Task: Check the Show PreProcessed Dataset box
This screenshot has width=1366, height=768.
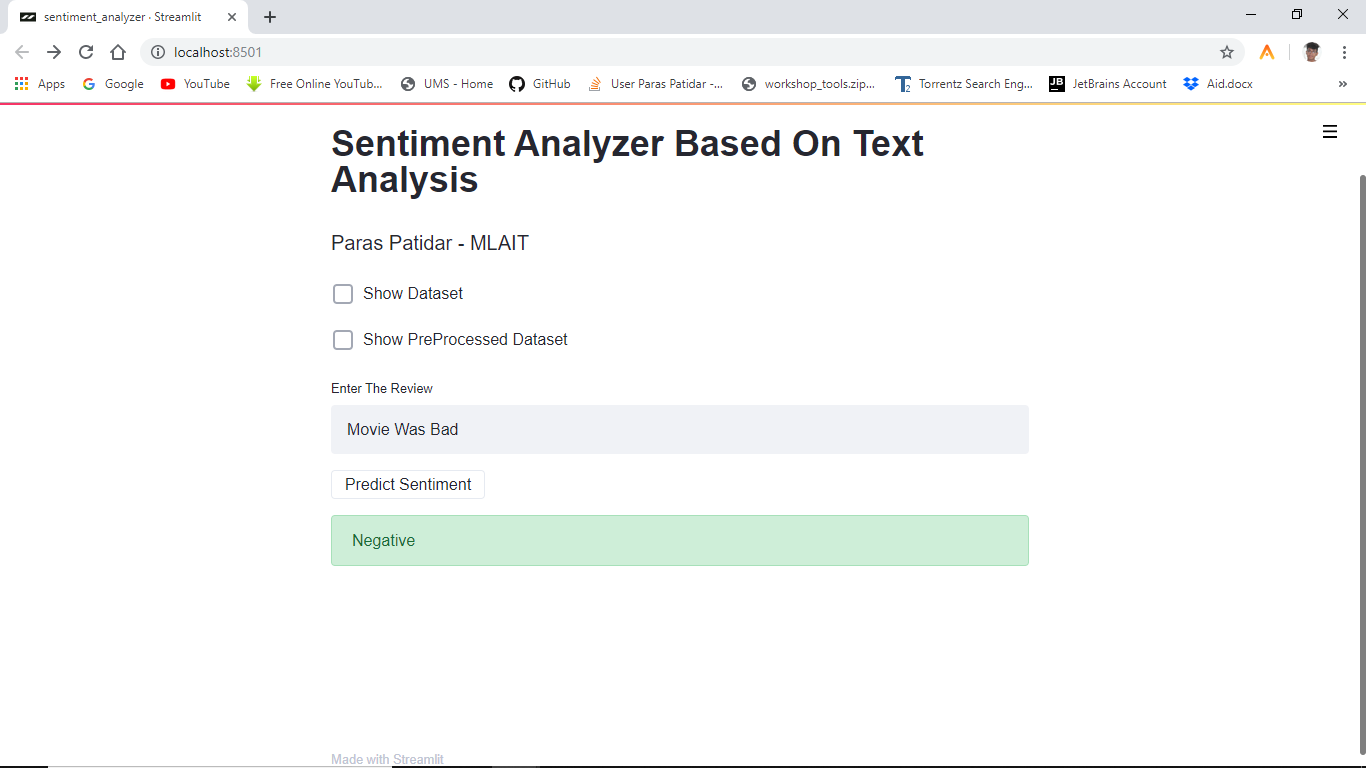Action: point(343,340)
